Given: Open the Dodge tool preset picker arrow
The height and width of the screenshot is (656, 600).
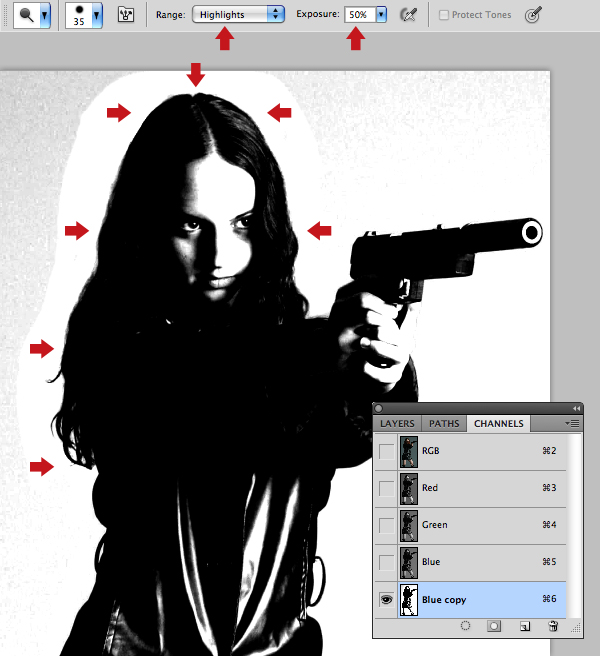Looking at the screenshot, I should point(45,15).
